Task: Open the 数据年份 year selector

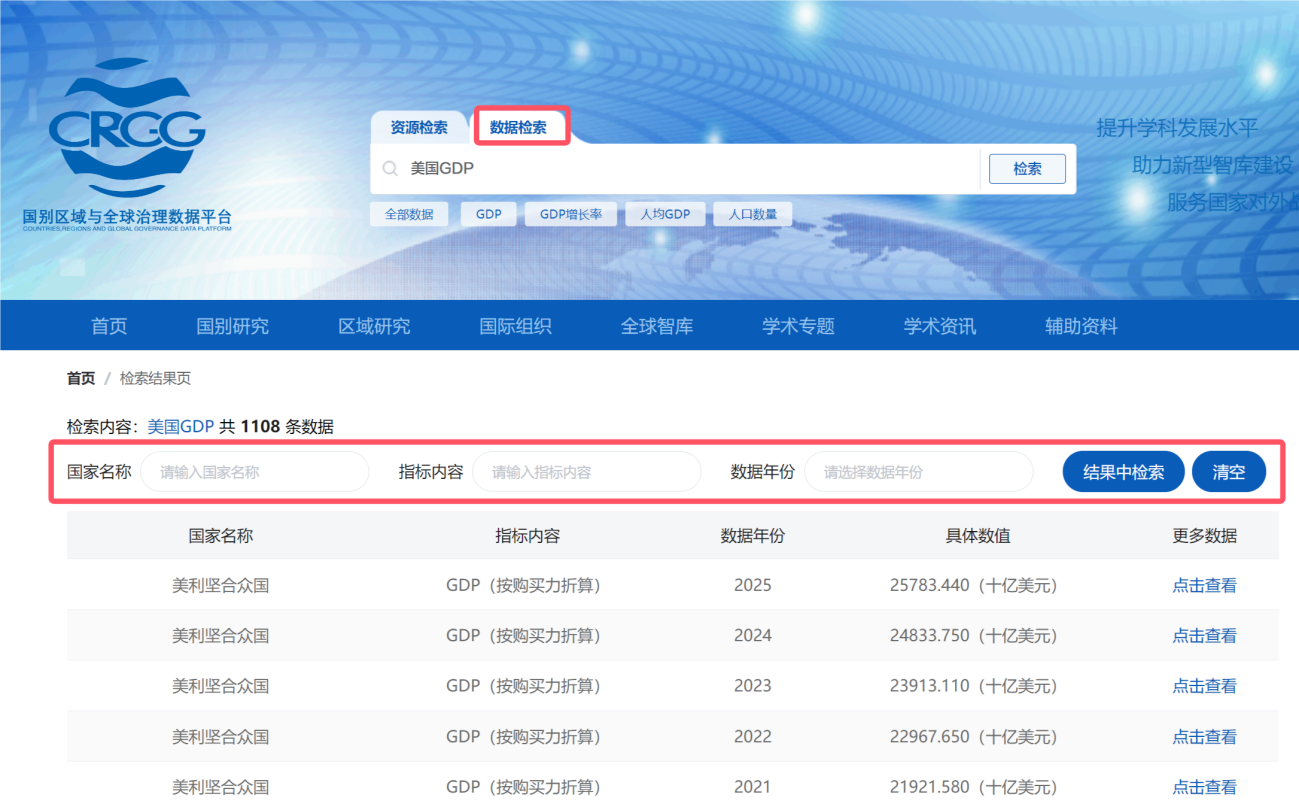Action: pyautogui.click(x=918, y=472)
